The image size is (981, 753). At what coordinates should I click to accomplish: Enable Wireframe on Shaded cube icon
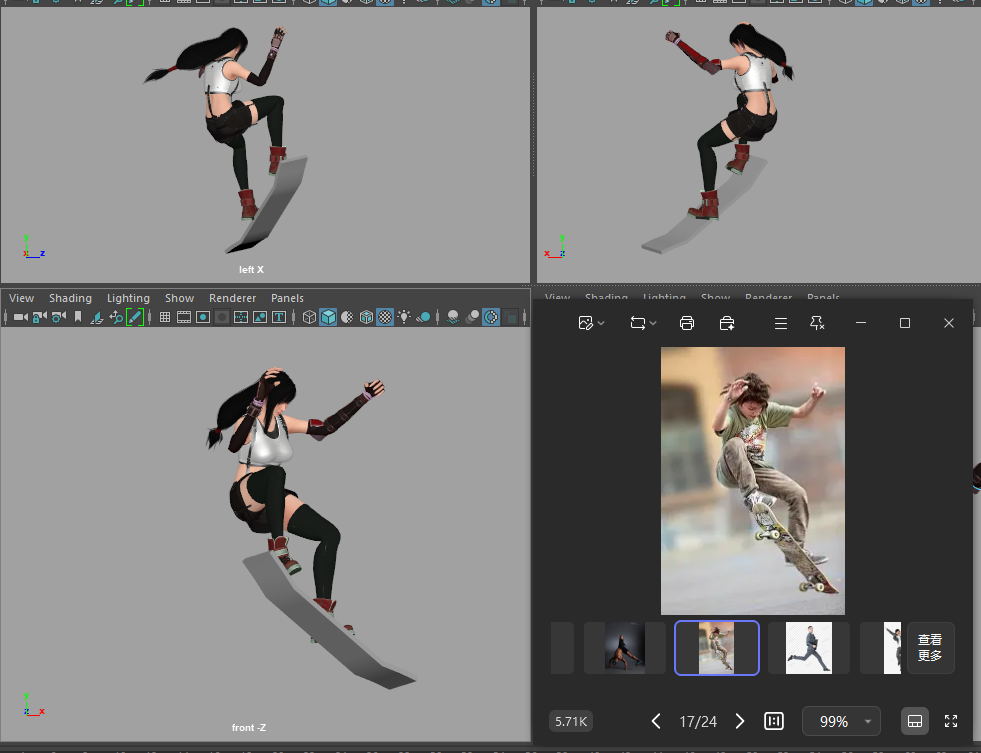pyautogui.click(x=367, y=317)
